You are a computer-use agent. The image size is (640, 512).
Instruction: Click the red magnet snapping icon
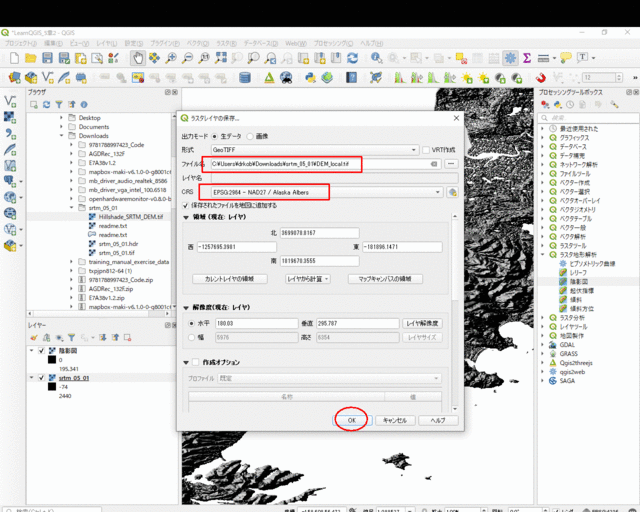click(x=541, y=77)
